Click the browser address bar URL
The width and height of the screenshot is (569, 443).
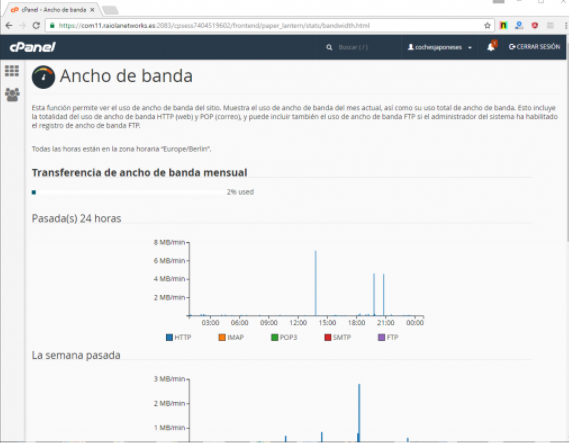pos(214,25)
